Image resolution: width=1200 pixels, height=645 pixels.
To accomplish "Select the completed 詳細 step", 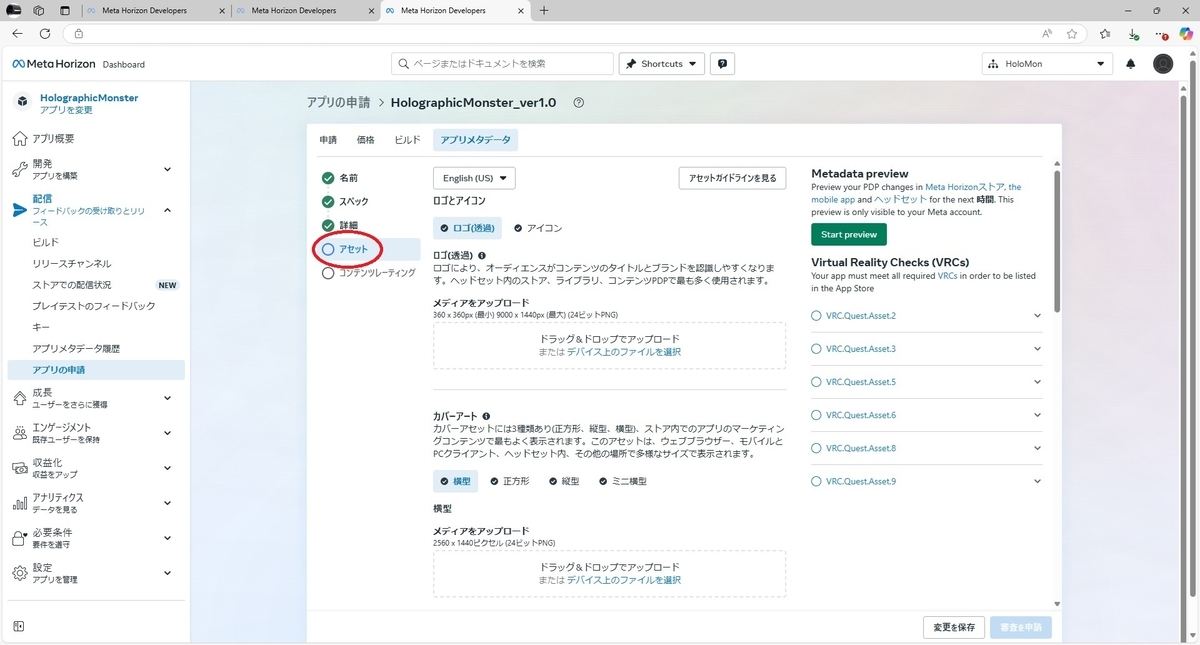I will coord(339,226).
